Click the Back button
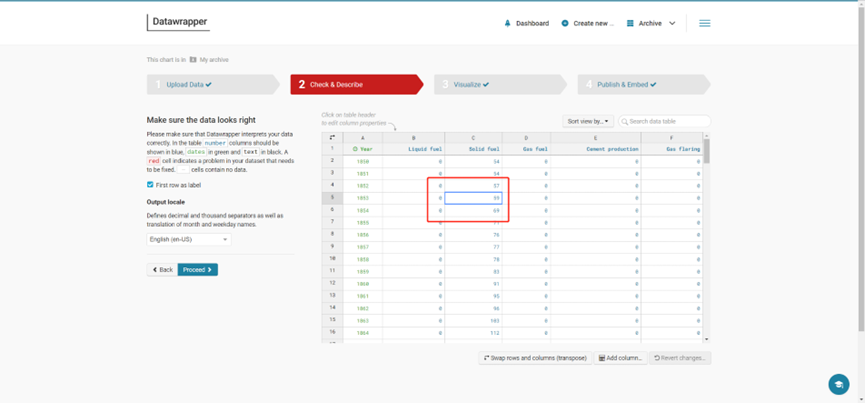865x403 pixels. point(162,270)
